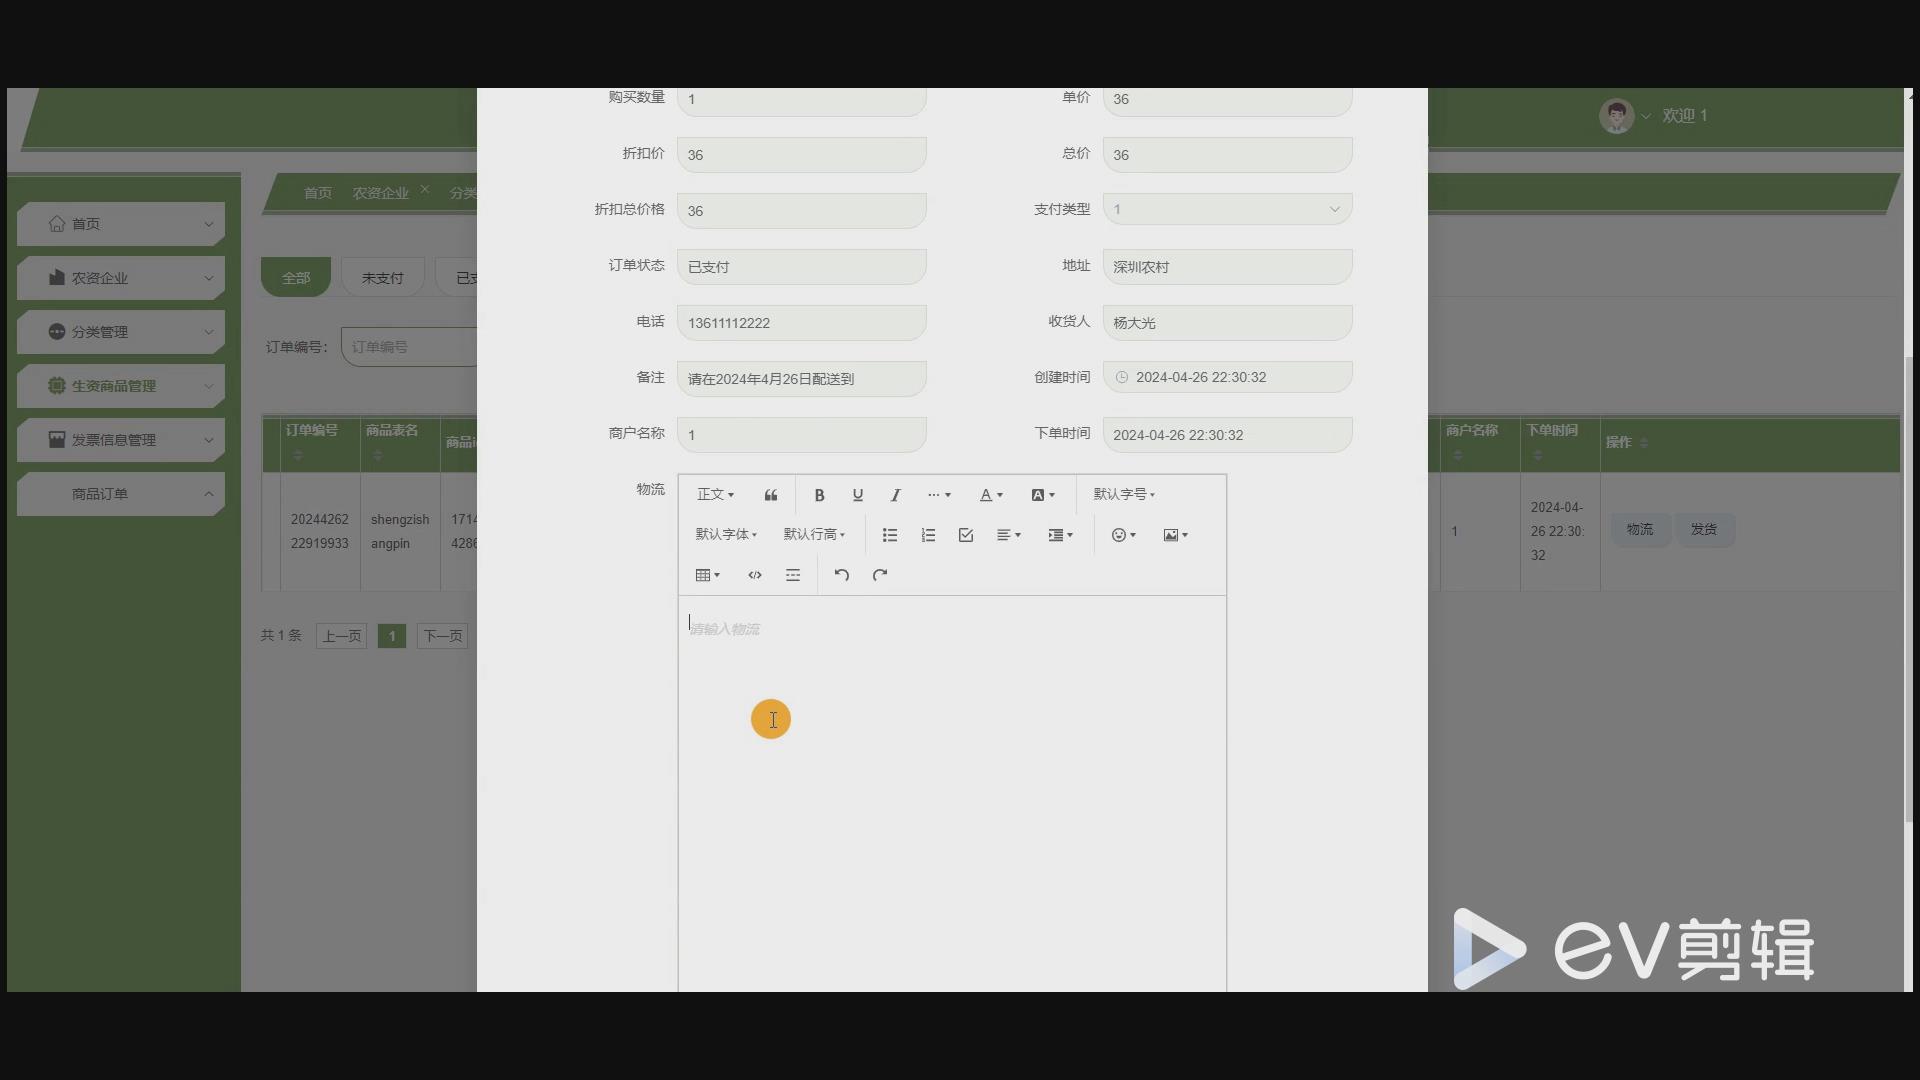Click the underline icon in the editor

tap(858, 495)
